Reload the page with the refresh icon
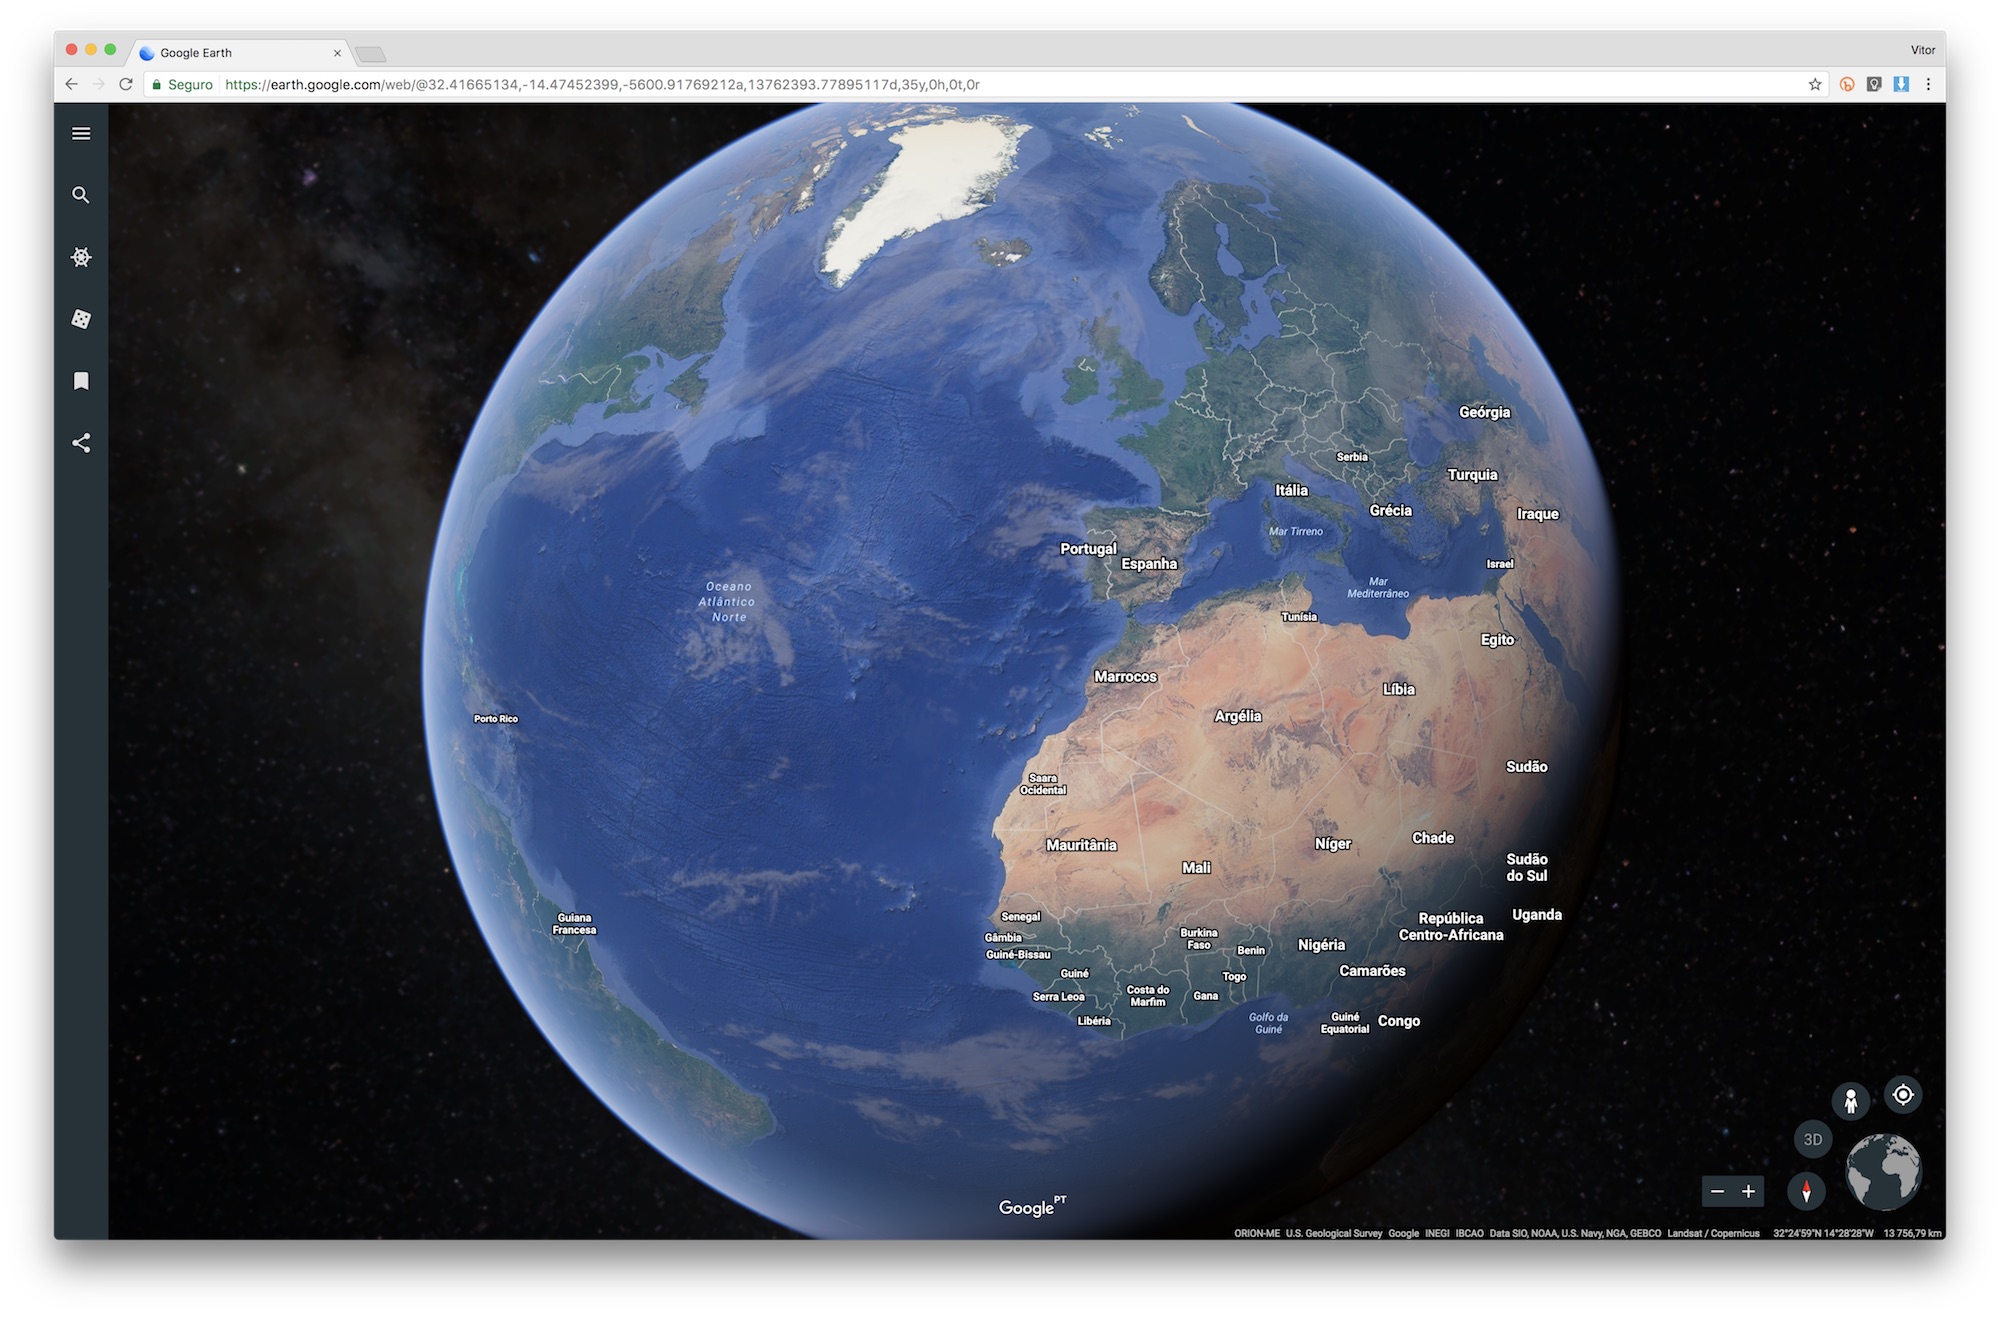 pyautogui.click(x=126, y=84)
